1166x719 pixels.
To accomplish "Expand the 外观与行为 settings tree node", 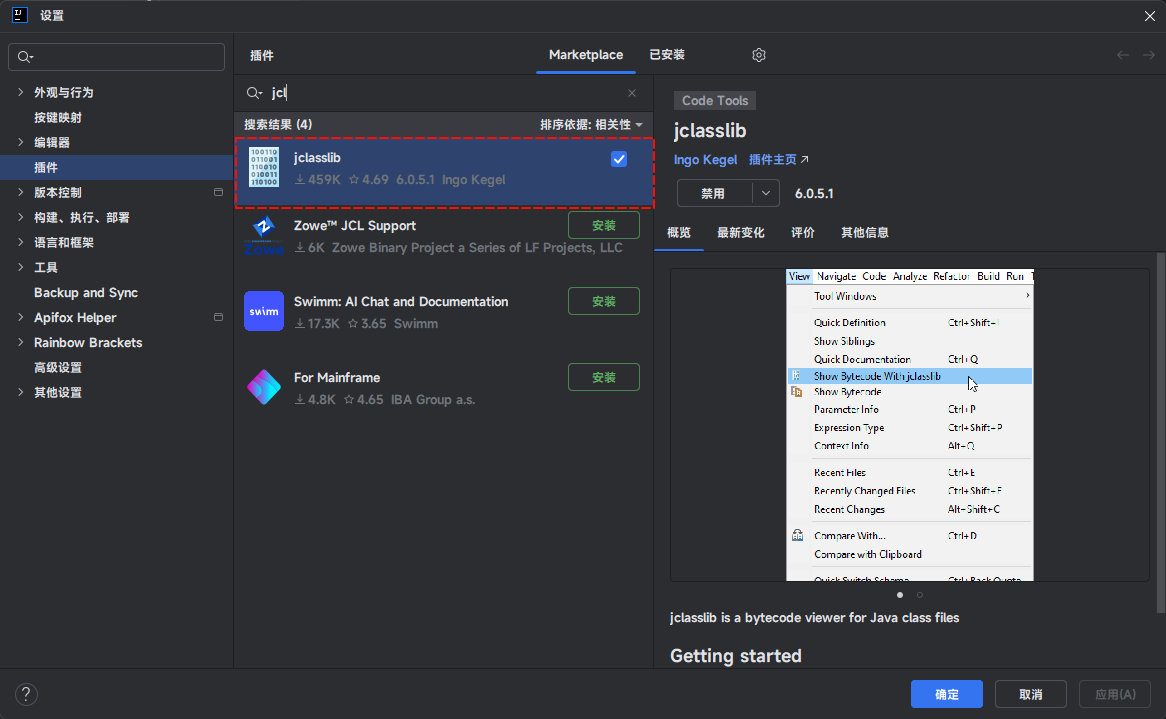I will (21, 93).
